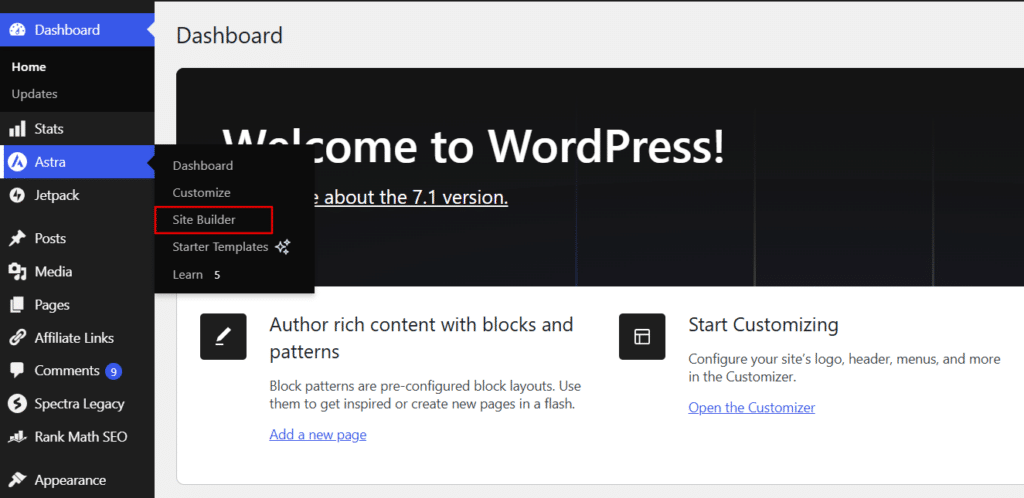
Task: Click the Add a new page link
Action: click(317, 435)
